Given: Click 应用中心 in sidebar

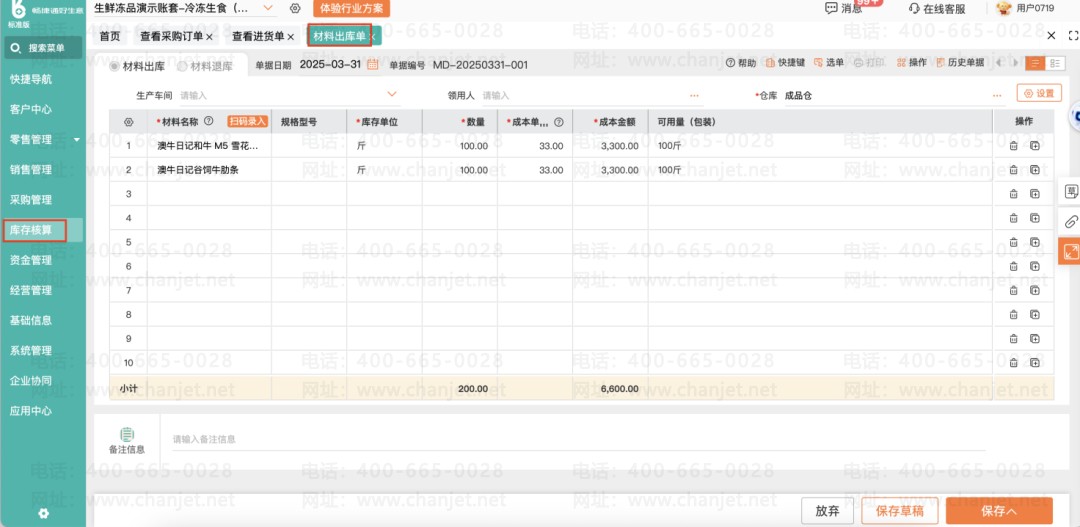Looking at the screenshot, I should [x=31, y=411].
